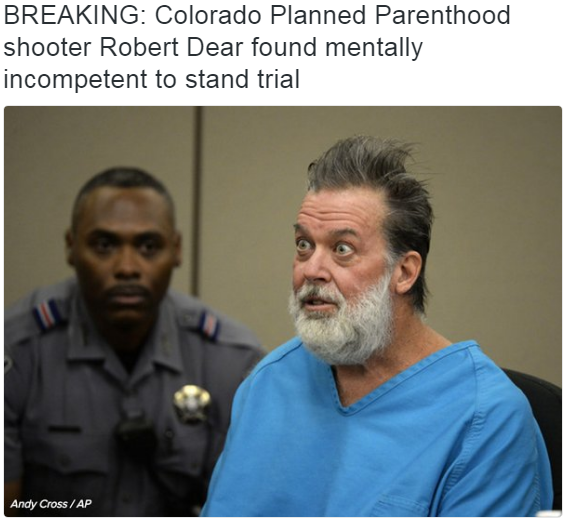Image resolution: width=565 pixels, height=520 pixels.
Task: Click the striped patch on the officer's left shoulder
Action: tap(209, 326)
